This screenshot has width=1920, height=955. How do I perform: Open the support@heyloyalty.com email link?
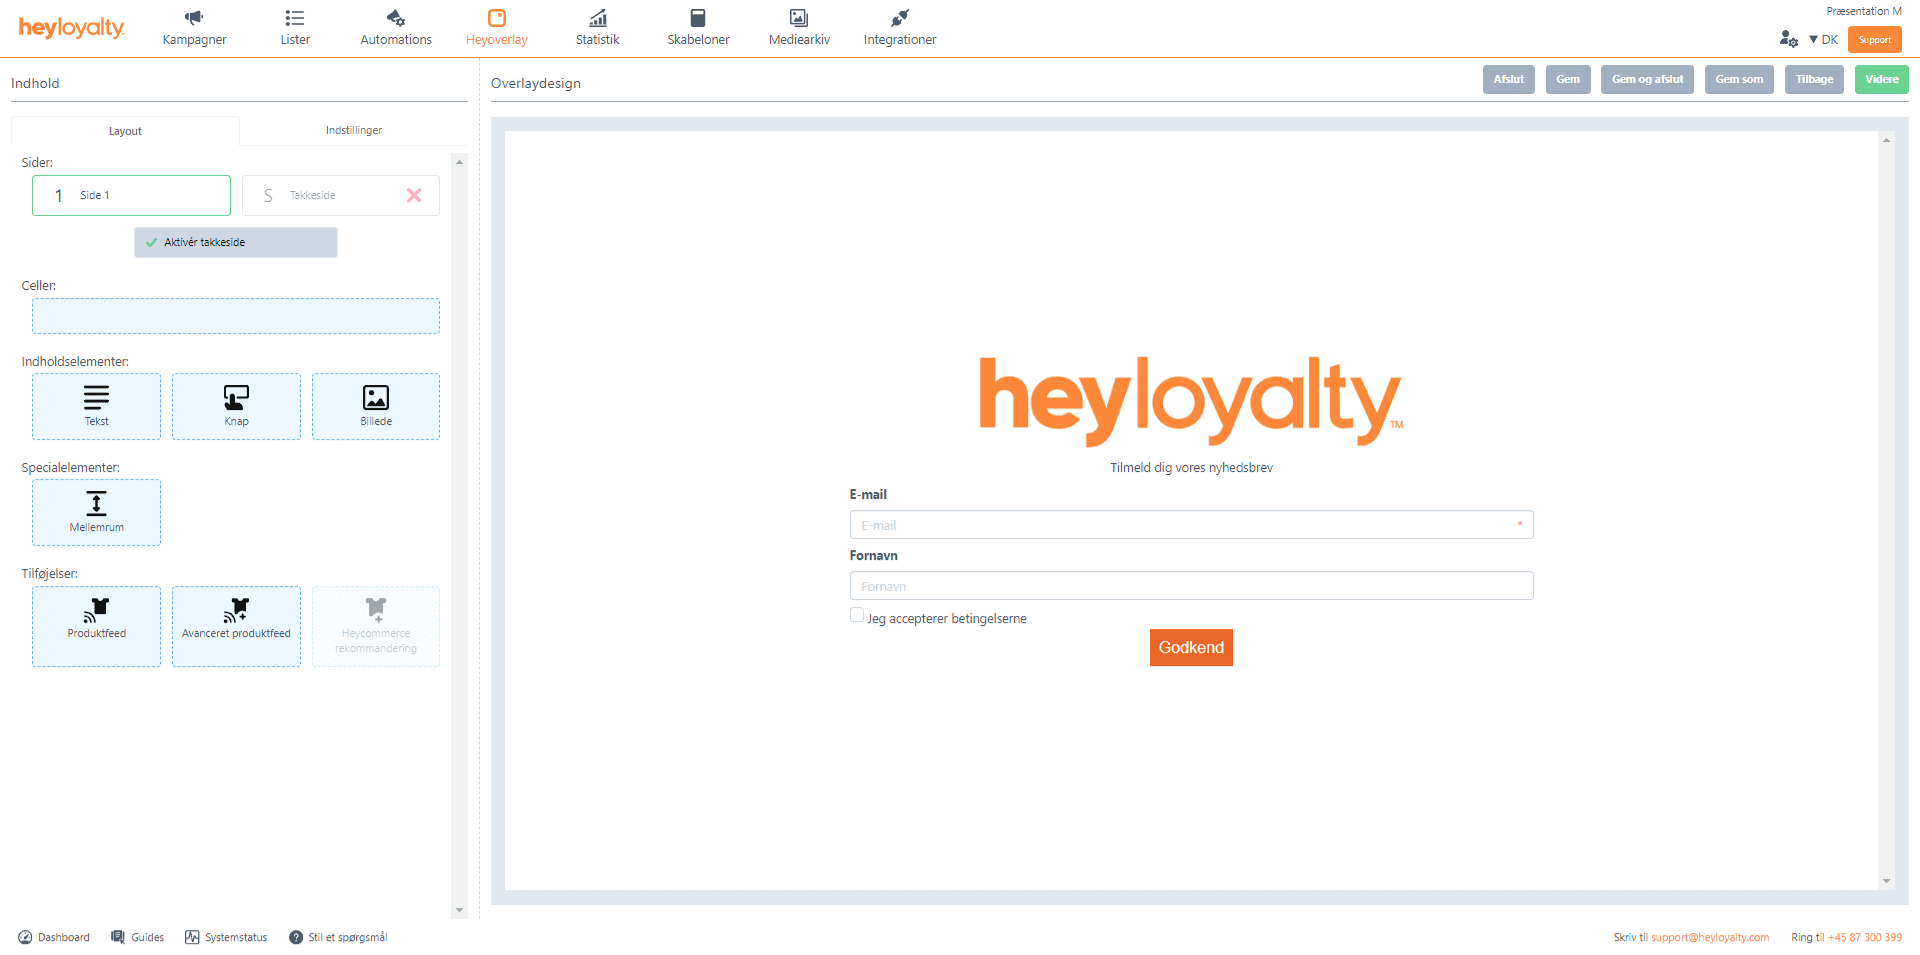(x=1709, y=937)
